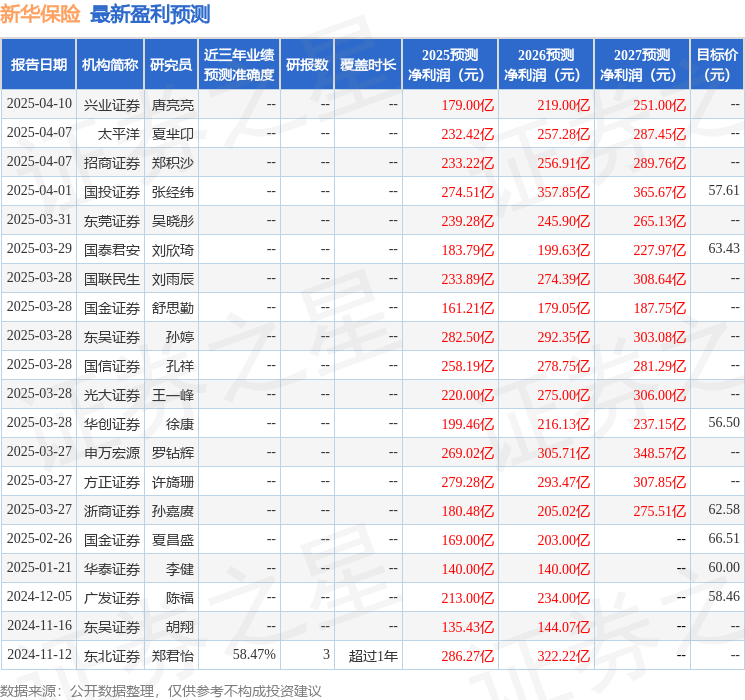The image size is (745, 700).
Task: Click the 华创证券 institution cell
Action: pos(112,424)
